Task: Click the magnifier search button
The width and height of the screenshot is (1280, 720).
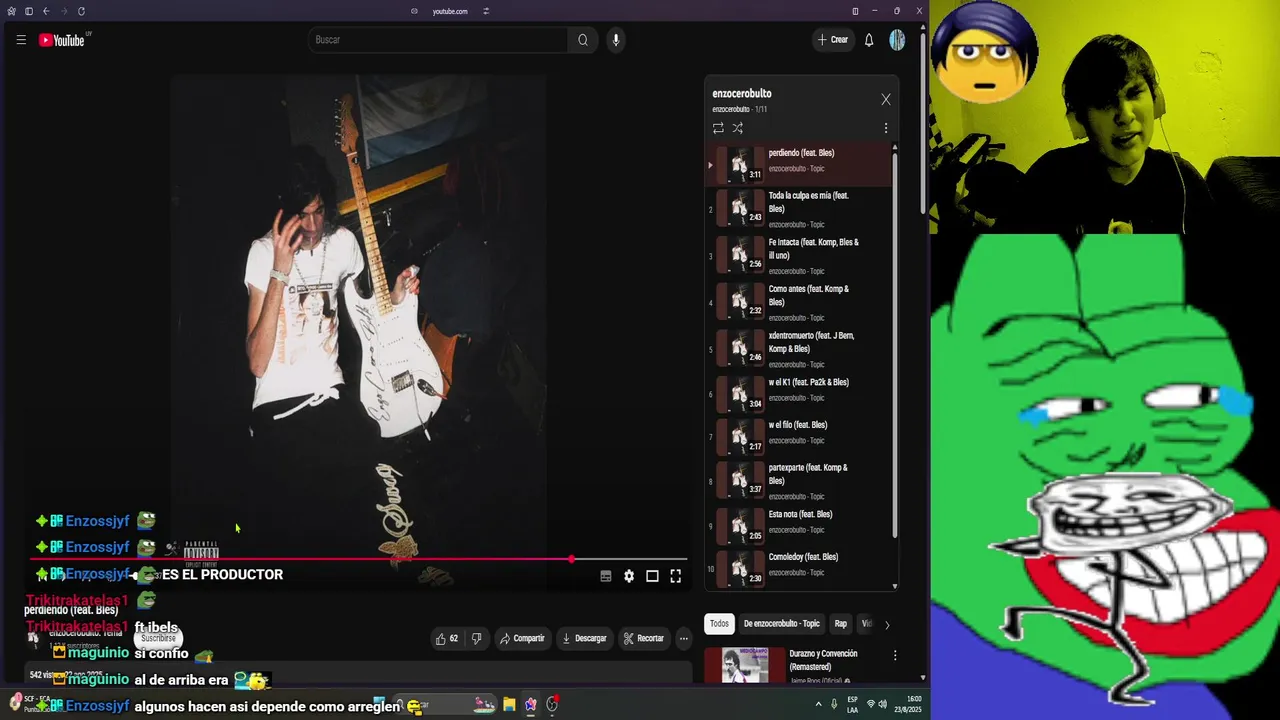Action: (583, 40)
